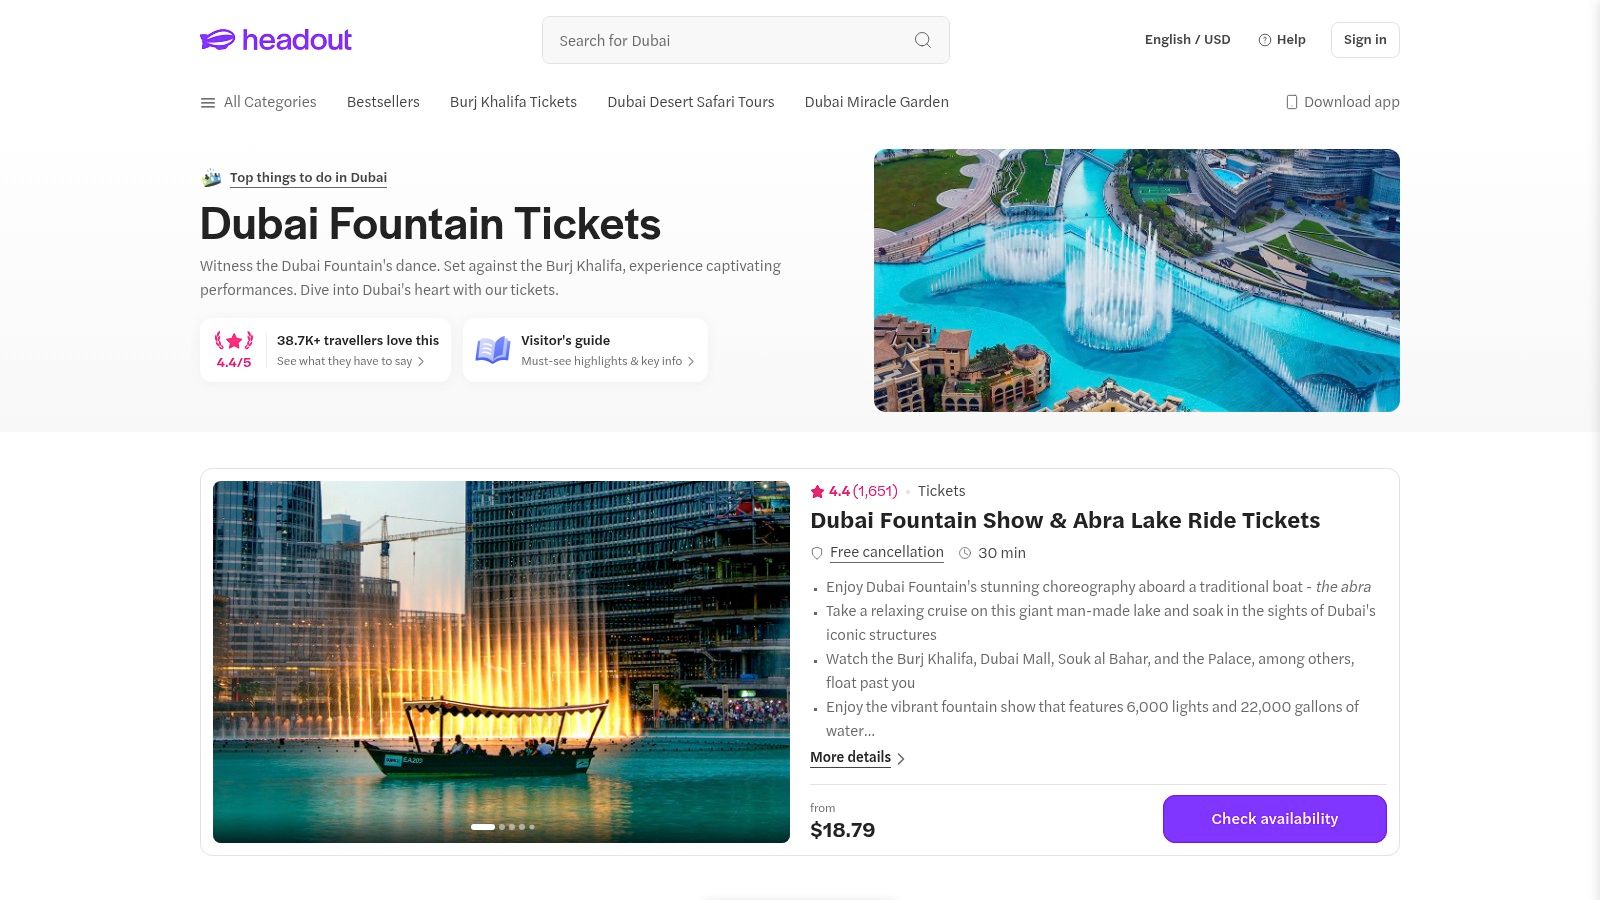The image size is (1600, 900).
Task: Click the Visitor's guide book icon
Action: coord(492,350)
